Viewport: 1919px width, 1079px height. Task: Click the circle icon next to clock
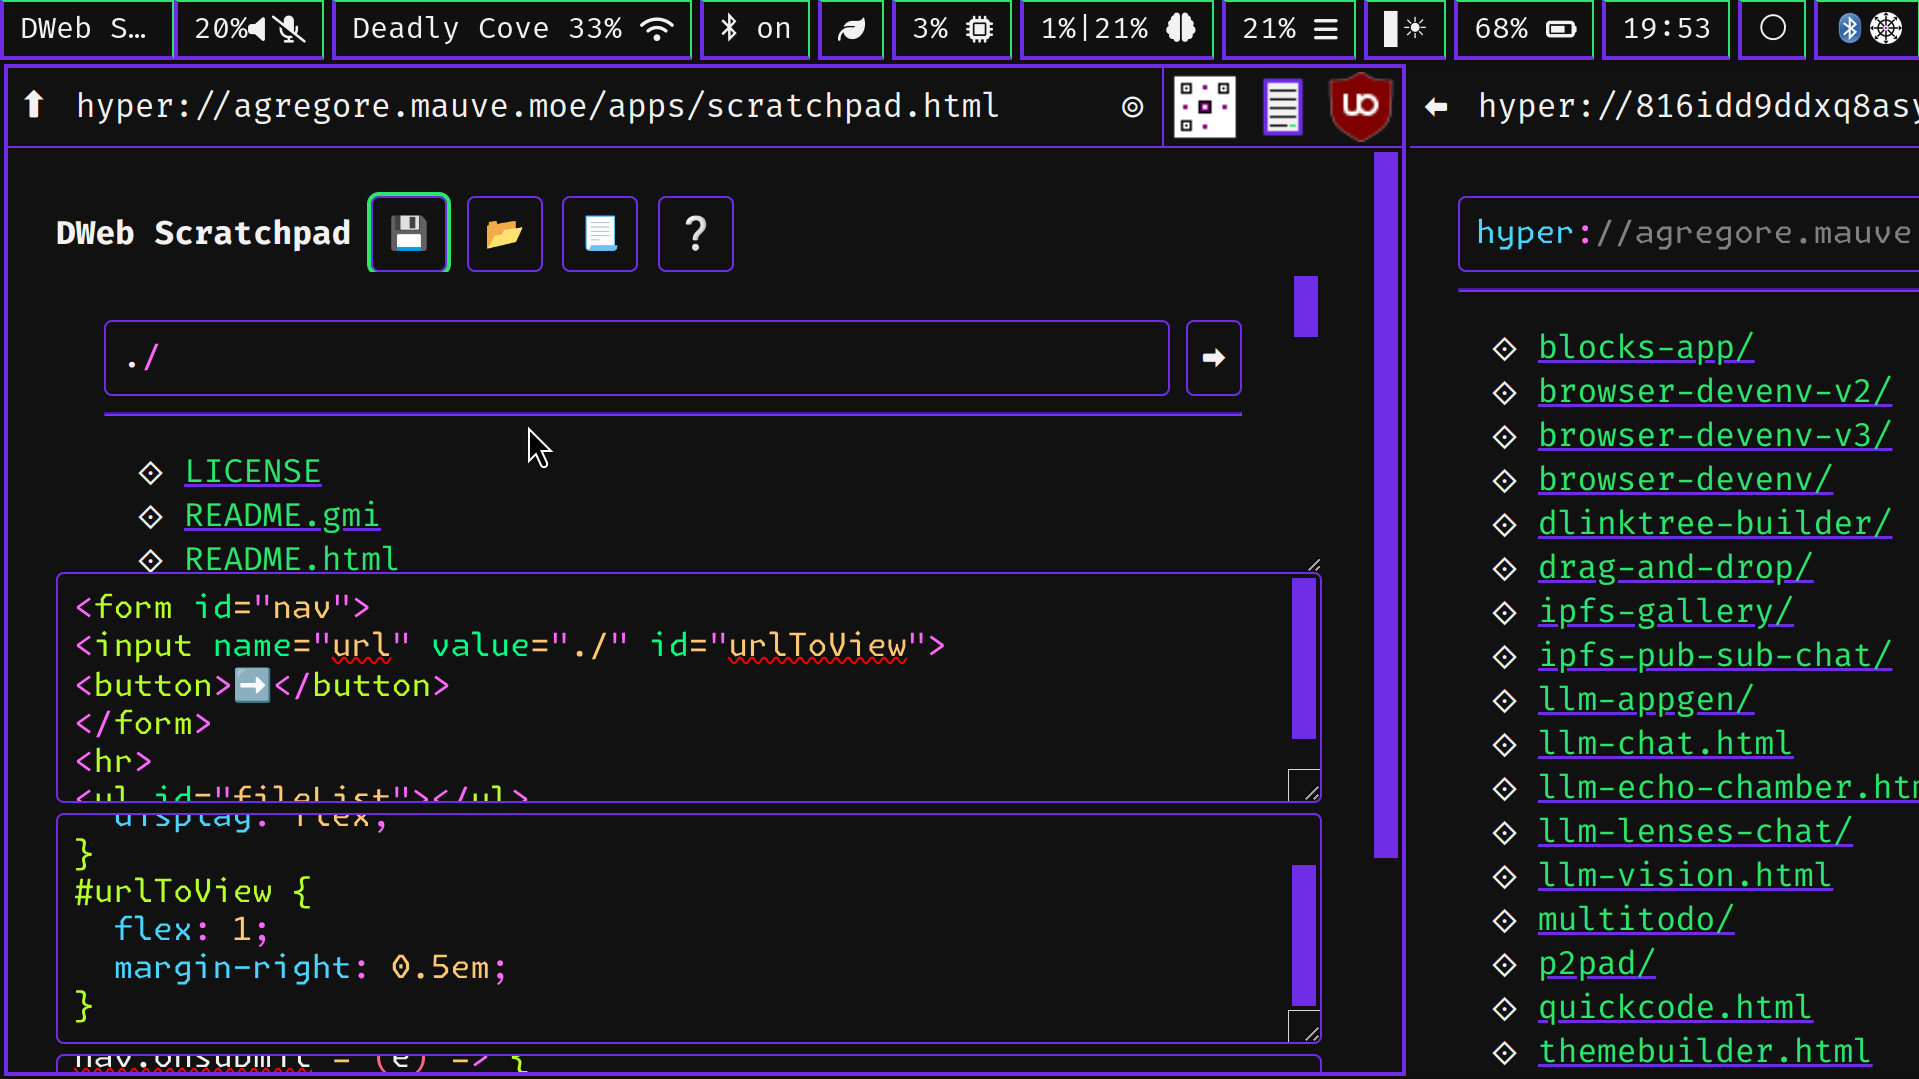[x=1772, y=29]
